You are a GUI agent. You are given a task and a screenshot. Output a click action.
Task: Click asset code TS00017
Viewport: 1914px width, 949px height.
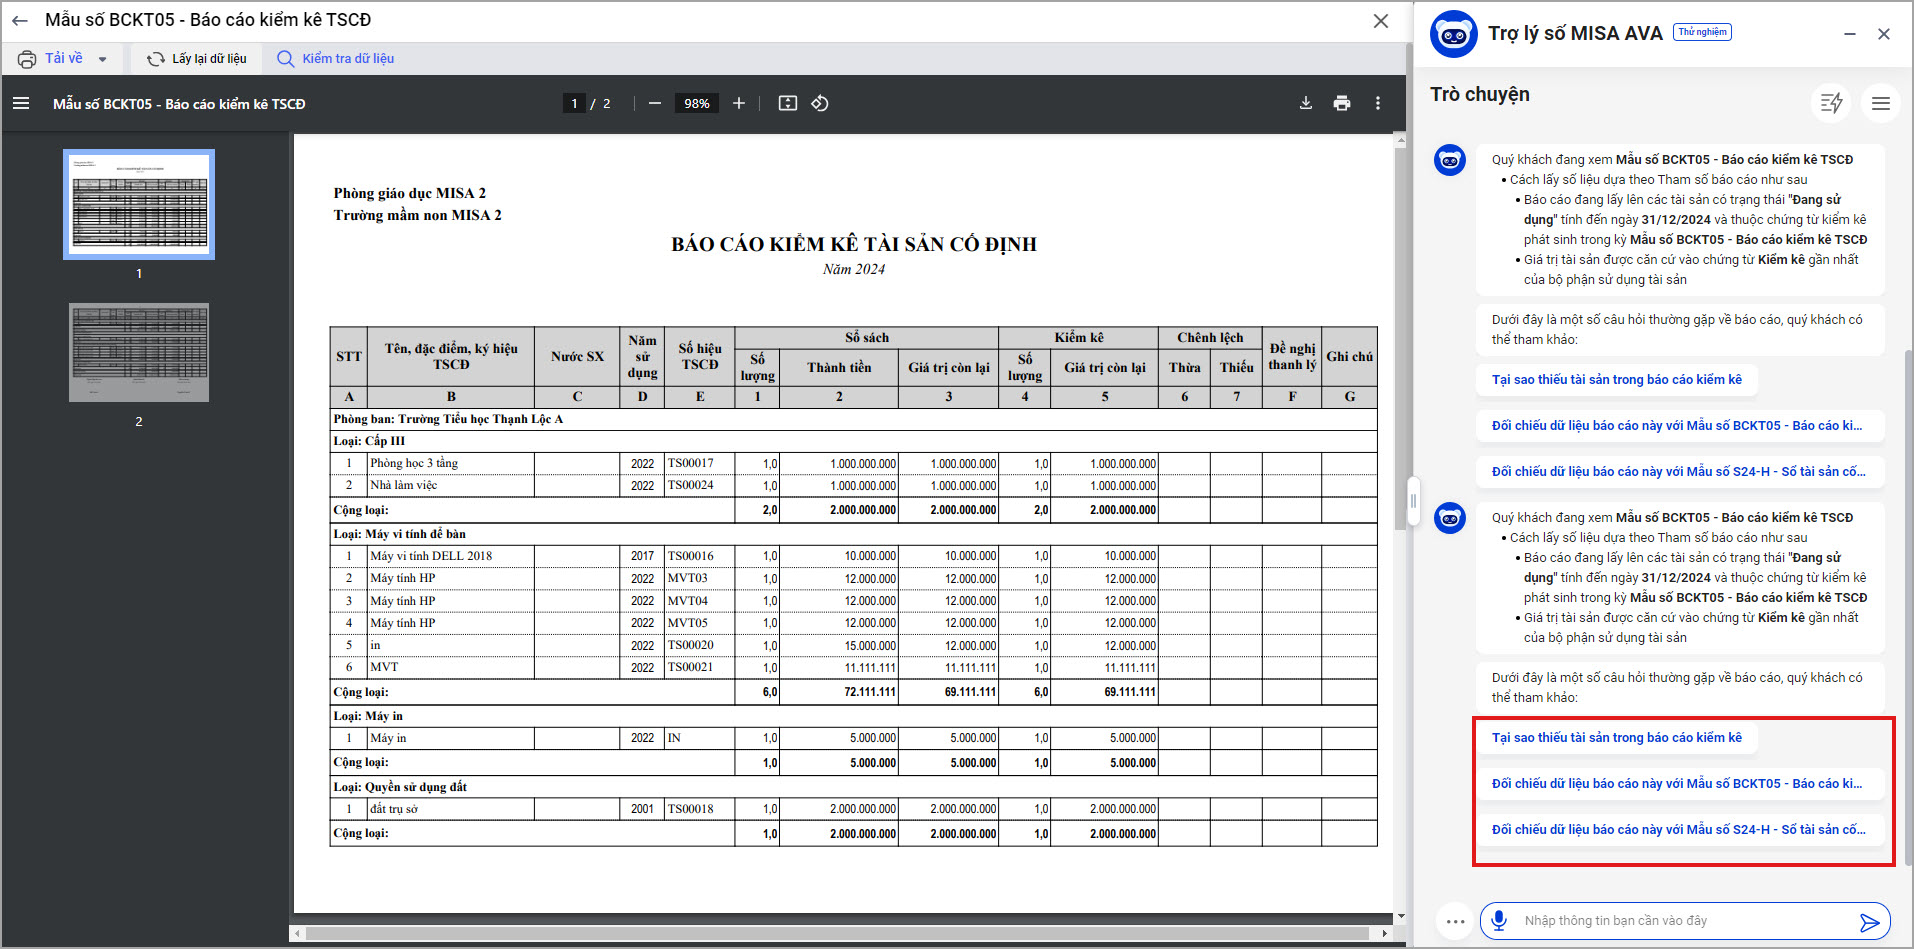pyautogui.click(x=691, y=463)
